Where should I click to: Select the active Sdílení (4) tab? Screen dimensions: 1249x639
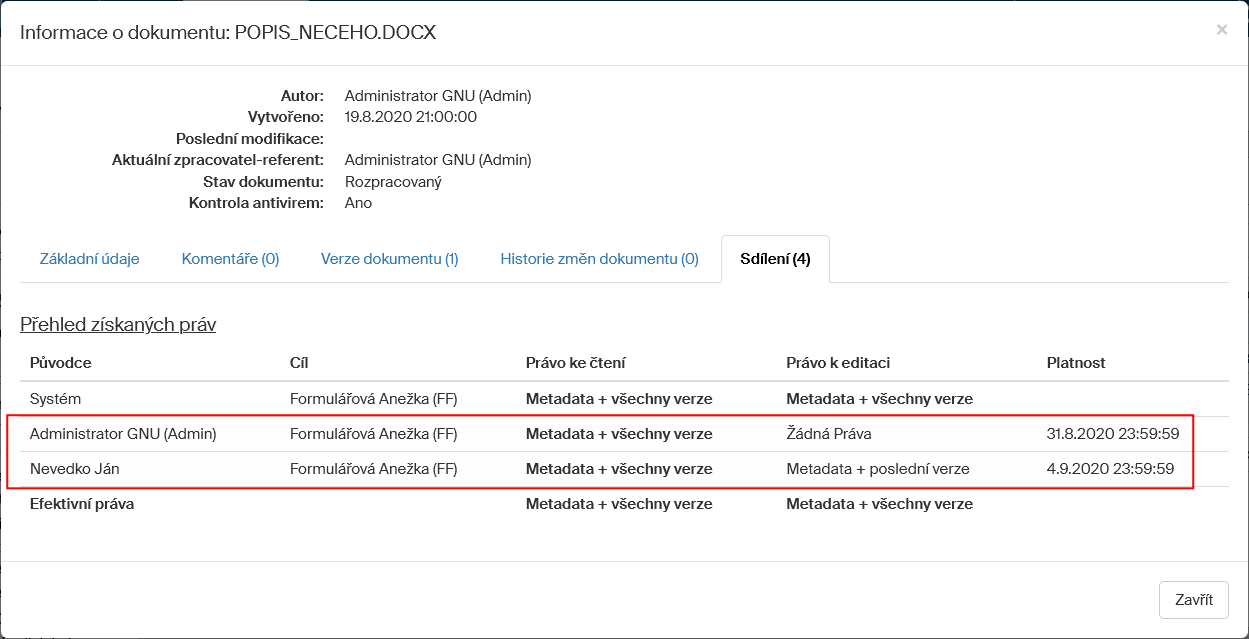pyautogui.click(x=775, y=259)
